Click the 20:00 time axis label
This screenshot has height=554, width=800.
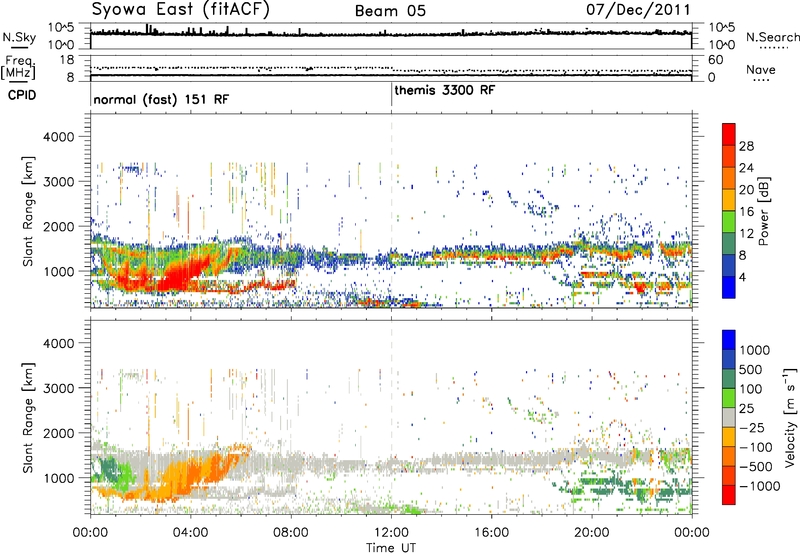click(x=592, y=533)
